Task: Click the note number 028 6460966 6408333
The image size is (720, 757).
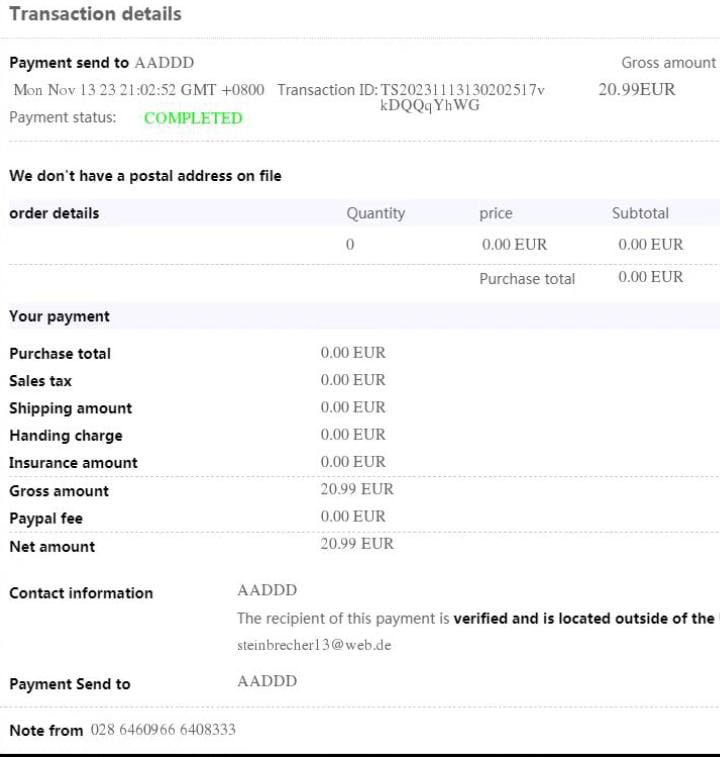Action: (163, 729)
